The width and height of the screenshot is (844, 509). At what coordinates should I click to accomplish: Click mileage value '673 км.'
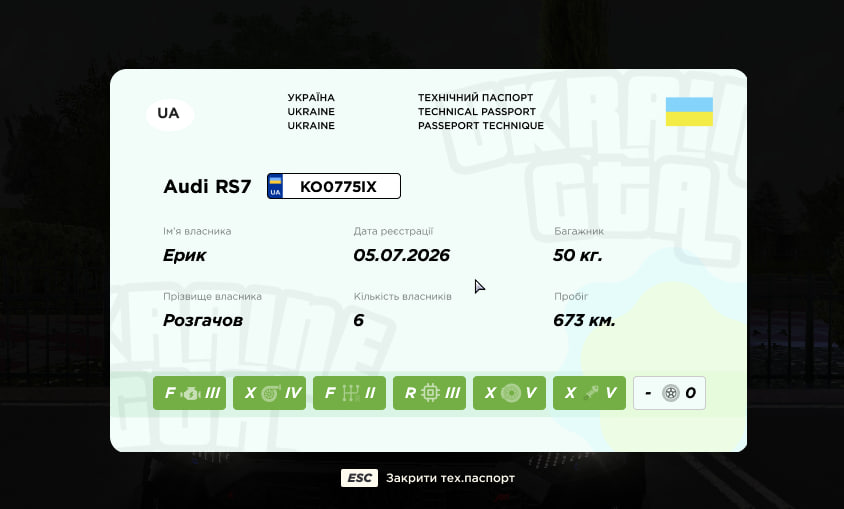tap(584, 321)
